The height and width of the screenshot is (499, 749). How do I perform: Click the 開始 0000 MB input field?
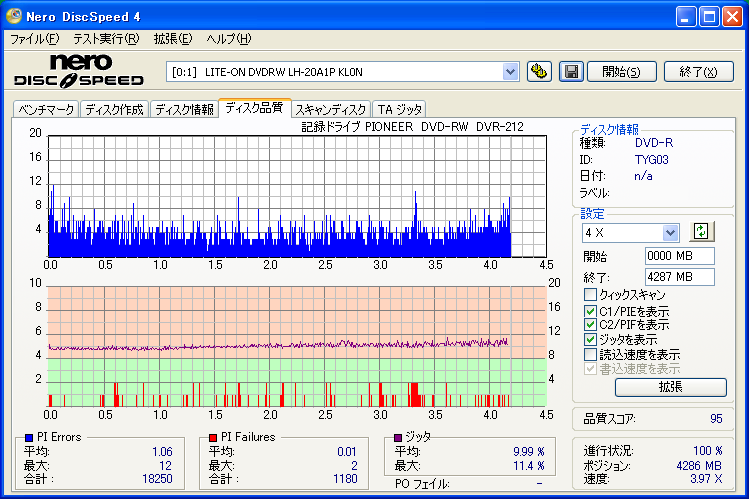(680, 256)
